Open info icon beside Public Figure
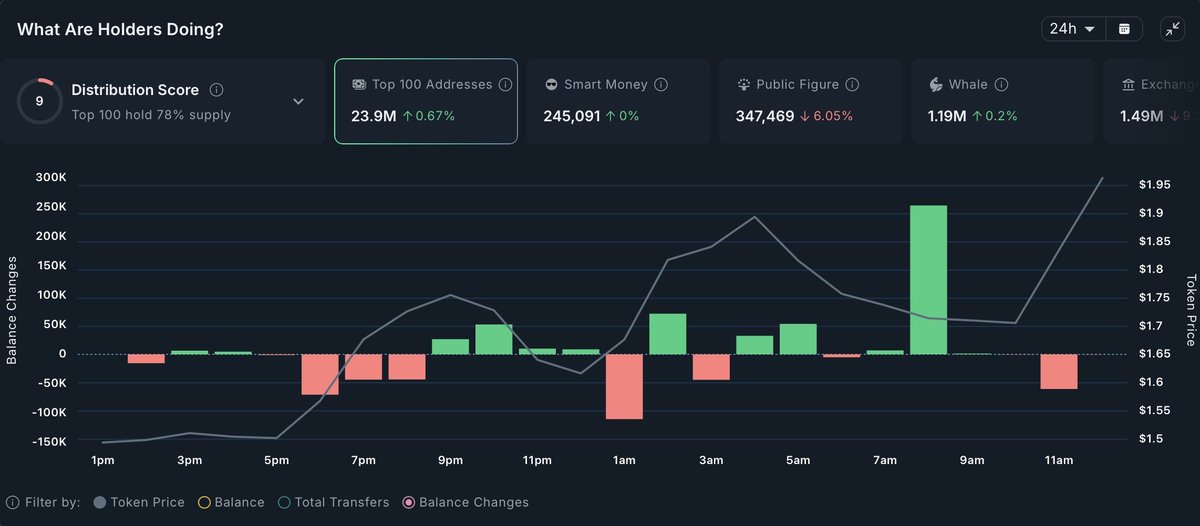The height and width of the screenshot is (526, 1200). [852, 85]
